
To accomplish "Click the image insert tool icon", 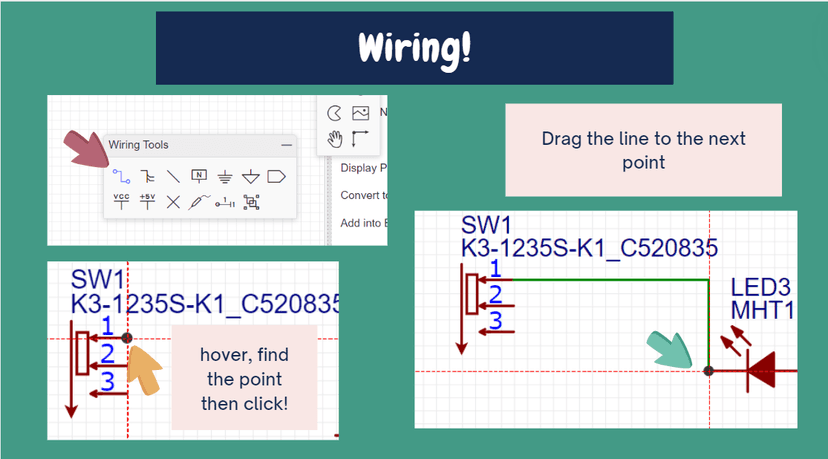I will pyautogui.click(x=361, y=112).
